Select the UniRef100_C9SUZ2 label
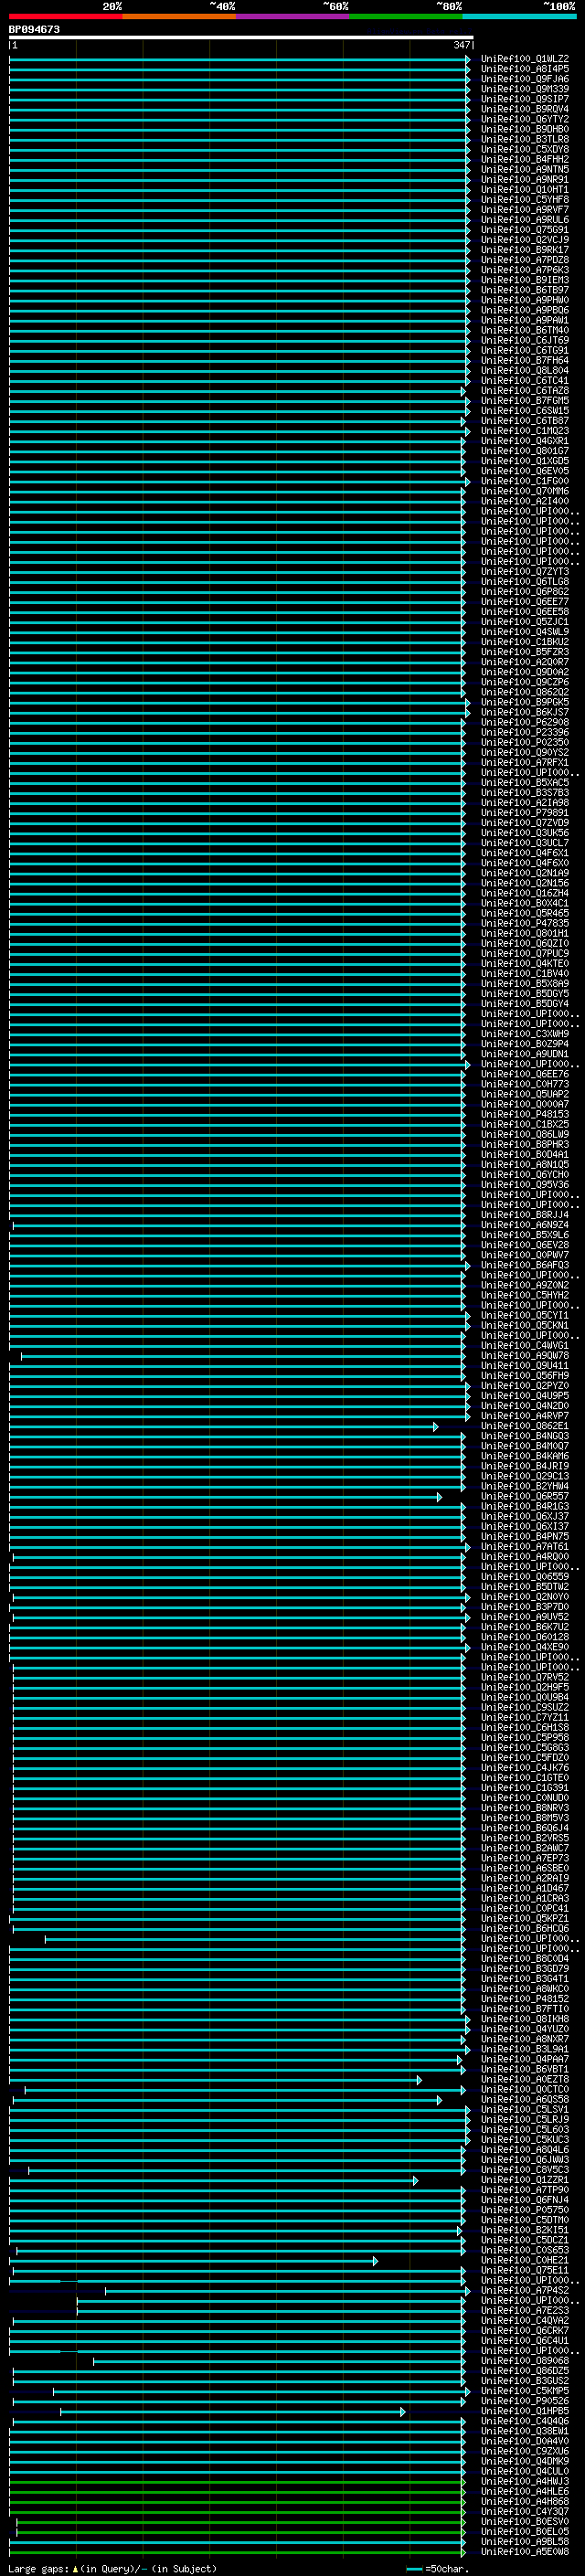Image resolution: width=585 pixels, height=2576 pixels. (x=525, y=1707)
